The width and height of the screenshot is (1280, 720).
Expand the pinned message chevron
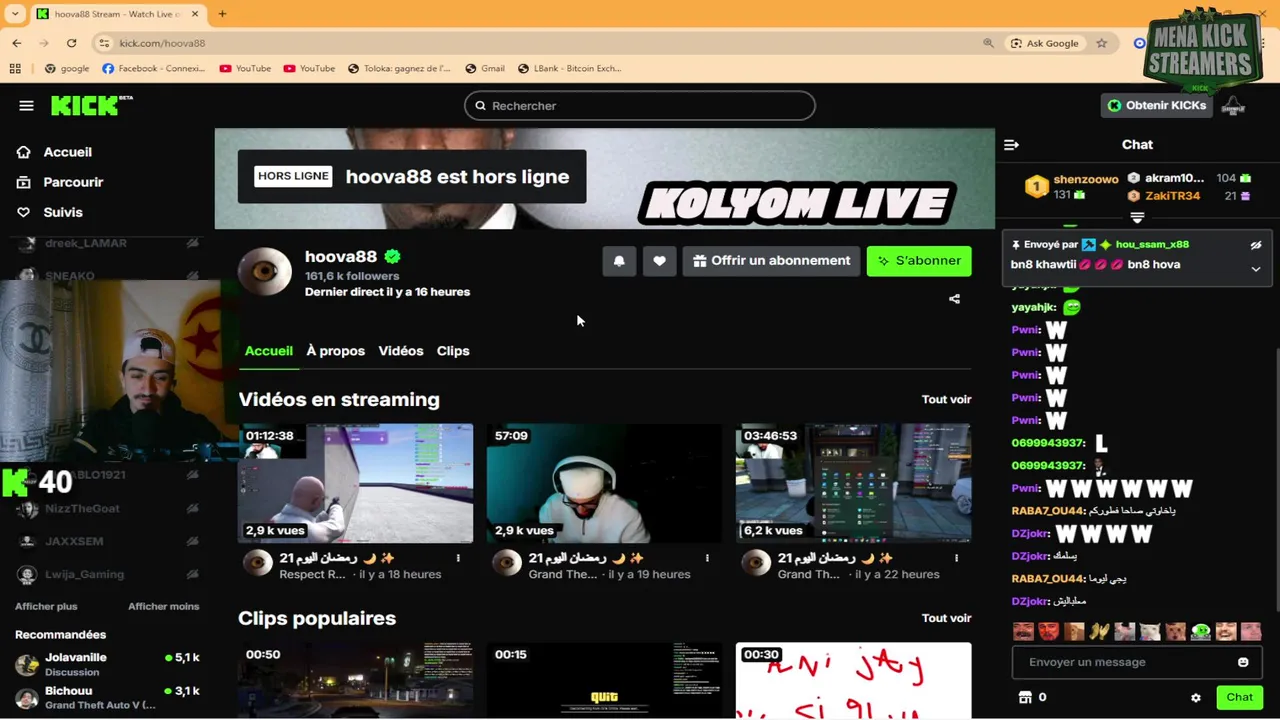coord(1256,269)
